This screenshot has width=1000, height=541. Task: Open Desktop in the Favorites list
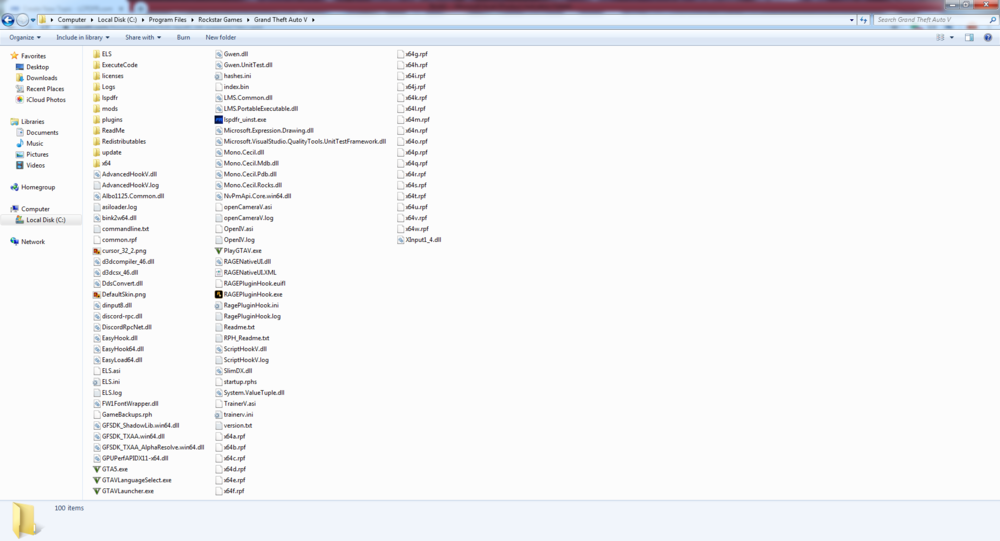38,67
